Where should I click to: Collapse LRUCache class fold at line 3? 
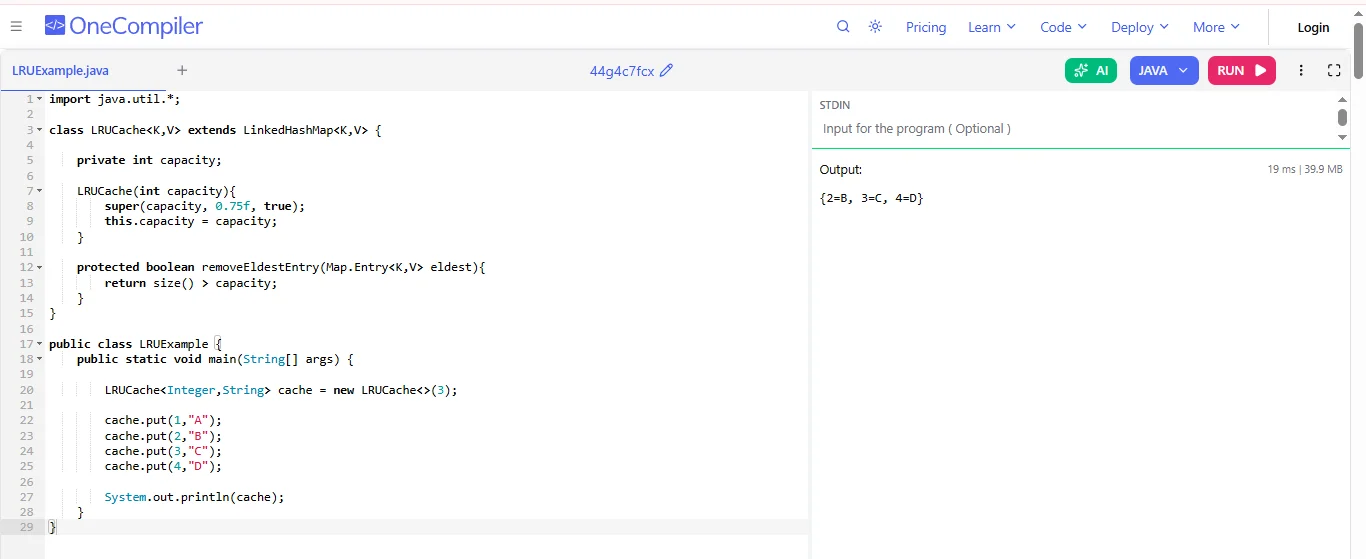pyautogui.click(x=39, y=130)
